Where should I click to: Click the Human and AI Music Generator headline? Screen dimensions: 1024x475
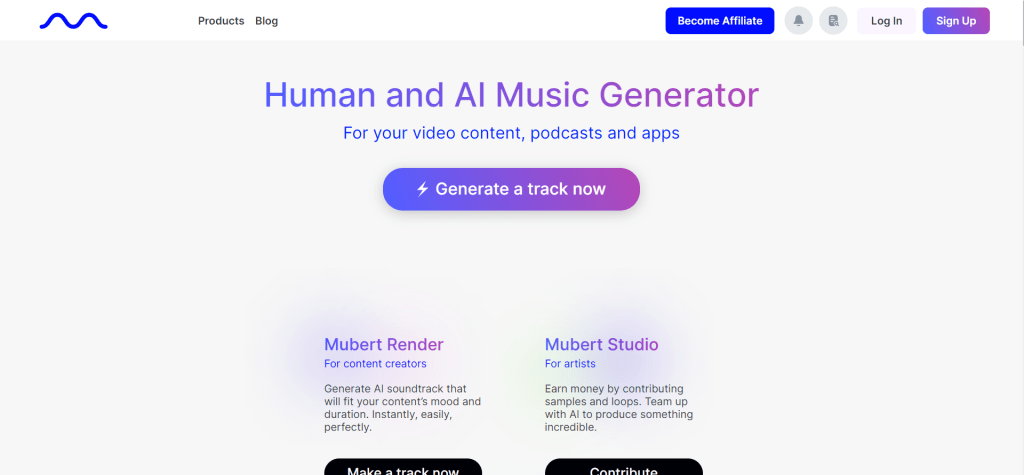click(511, 95)
